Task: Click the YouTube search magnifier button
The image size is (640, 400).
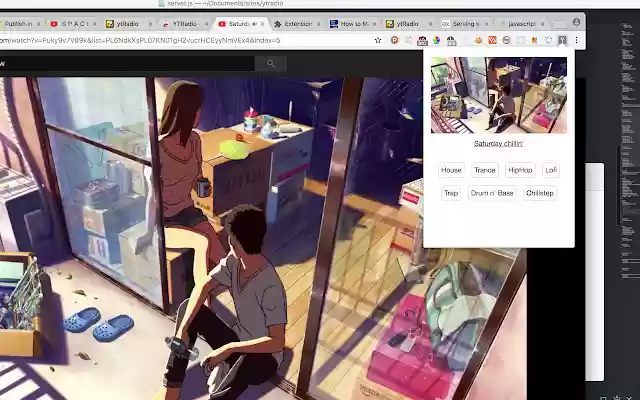Action: (x=270, y=63)
